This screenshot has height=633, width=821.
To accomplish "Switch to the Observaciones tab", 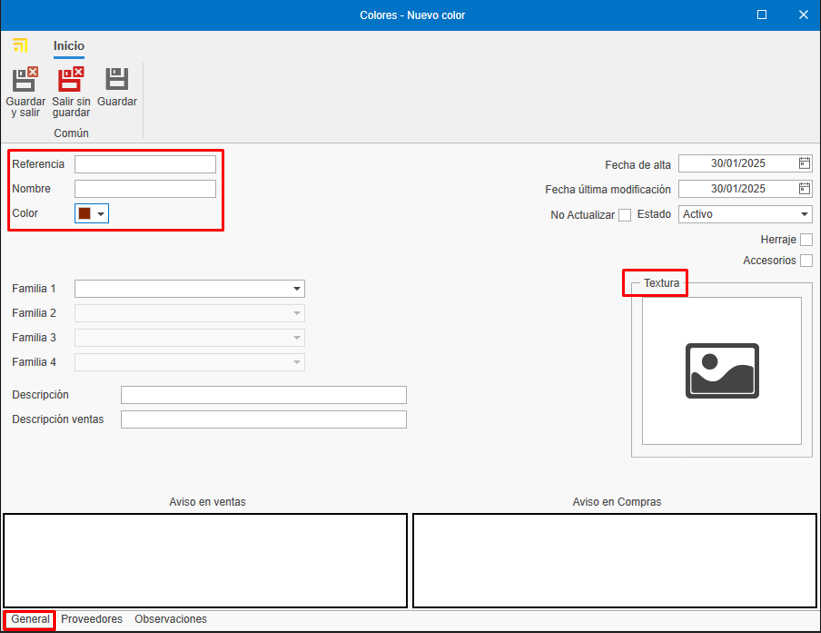I will pos(171,619).
